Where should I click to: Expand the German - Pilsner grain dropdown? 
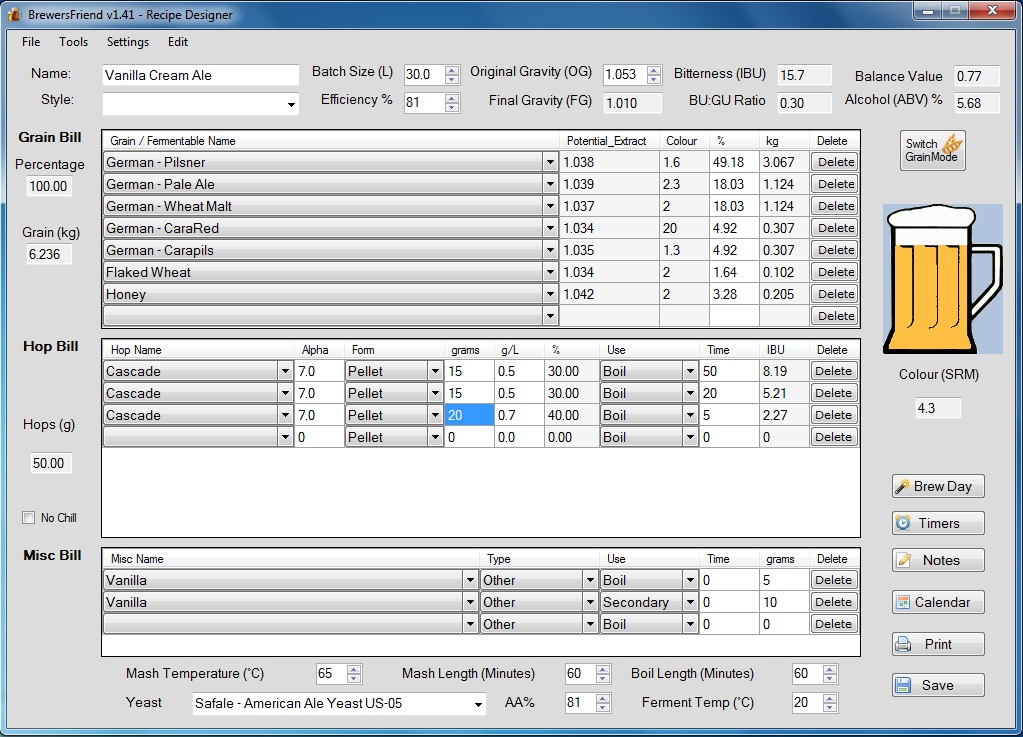coord(550,162)
